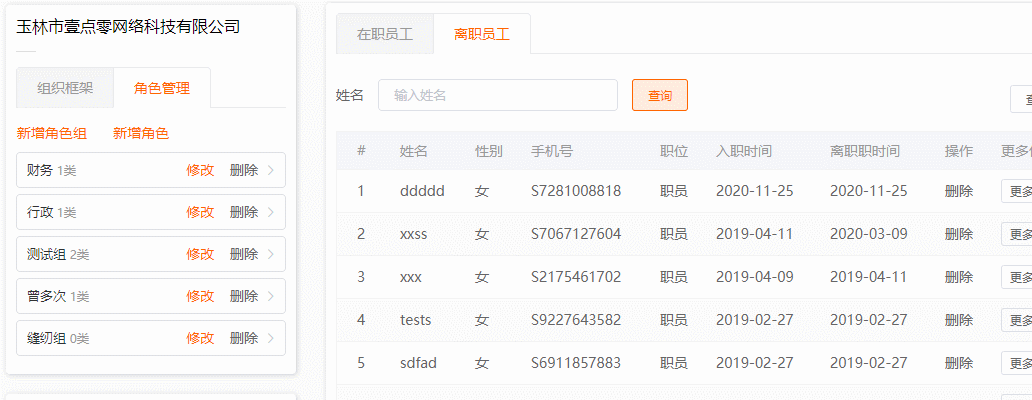This screenshot has height=400, width=1032.
Task: Expand the 财务 role group chevron
Action: [271, 171]
